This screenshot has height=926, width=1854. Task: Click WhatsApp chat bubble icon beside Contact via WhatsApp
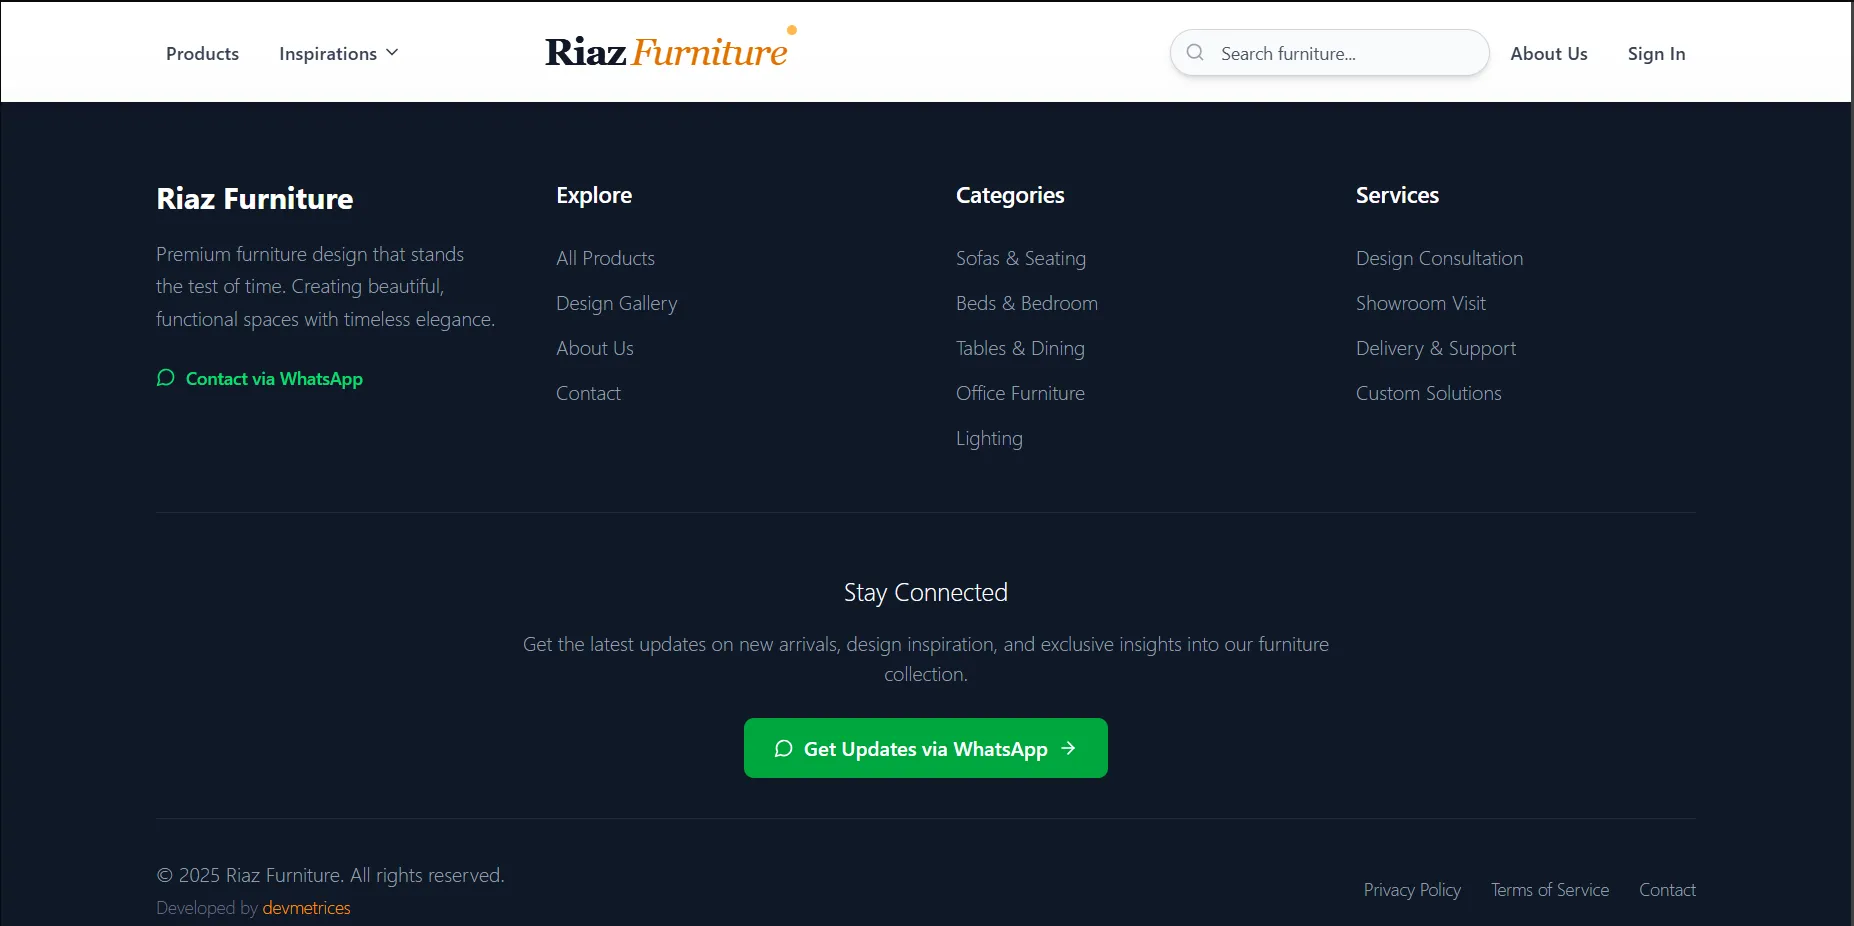[x=166, y=378]
